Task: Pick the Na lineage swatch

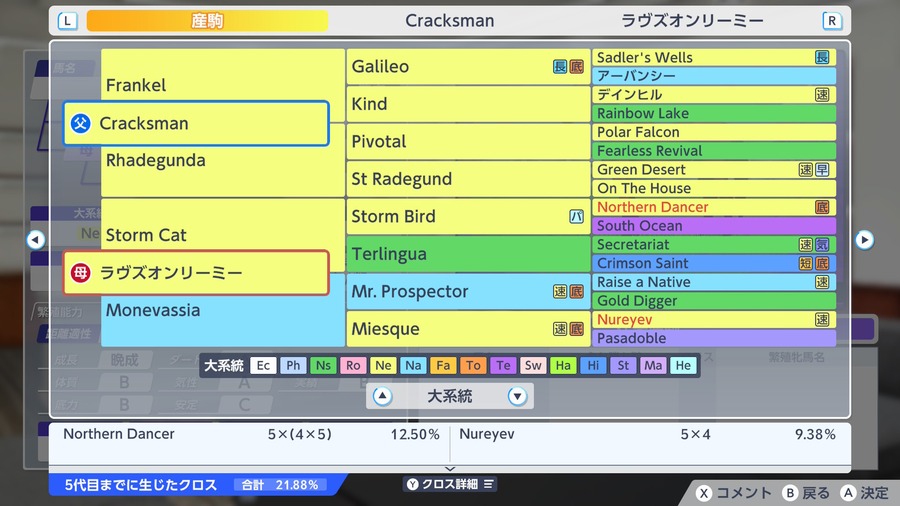Action: click(413, 365)
